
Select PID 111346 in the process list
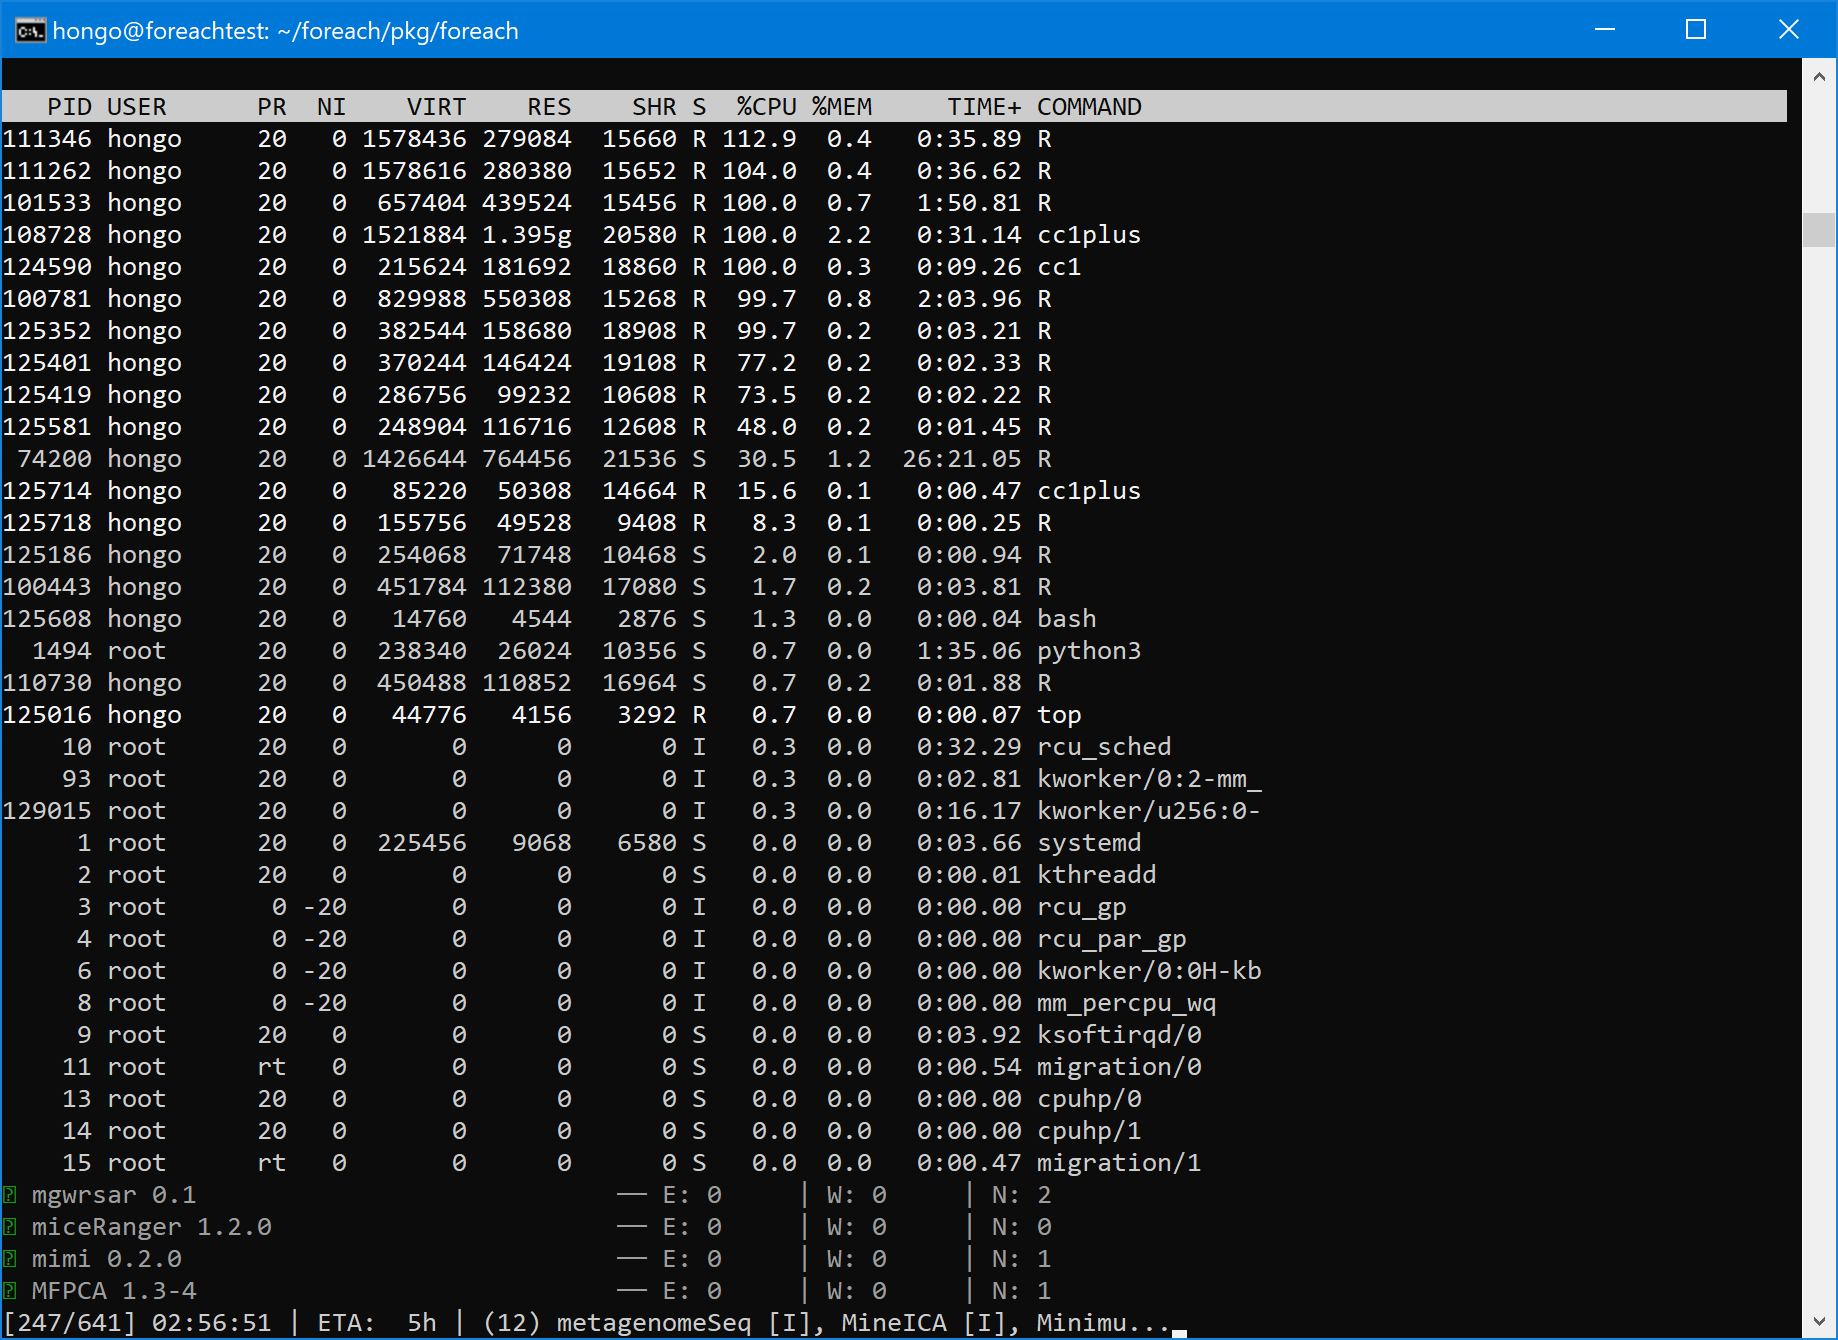[x=47, y=139]
